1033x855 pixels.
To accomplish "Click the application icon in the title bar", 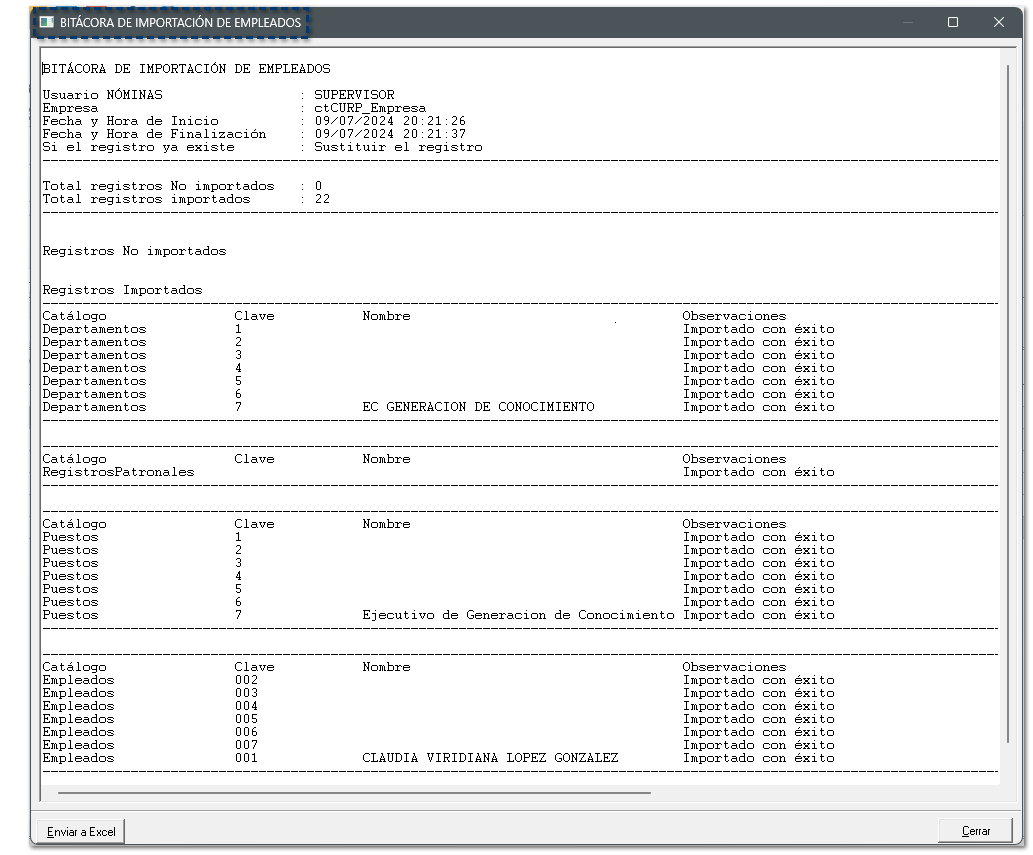I will pyautogui.click(x=45, y=22).
